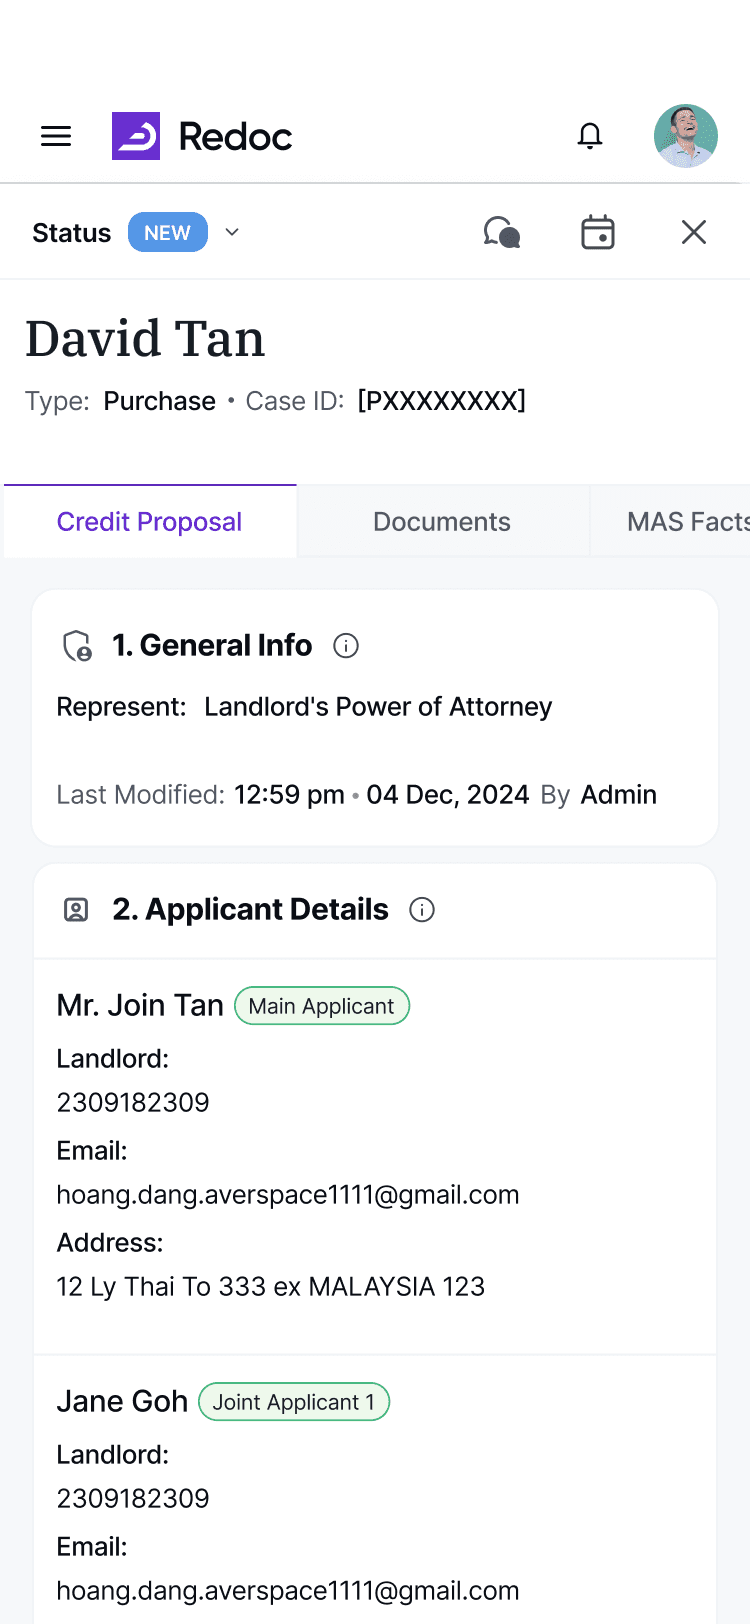The height and width of the screenshot is (1624, 750).
Task: Switch to the Documents tab
Action: pos(441,522)
